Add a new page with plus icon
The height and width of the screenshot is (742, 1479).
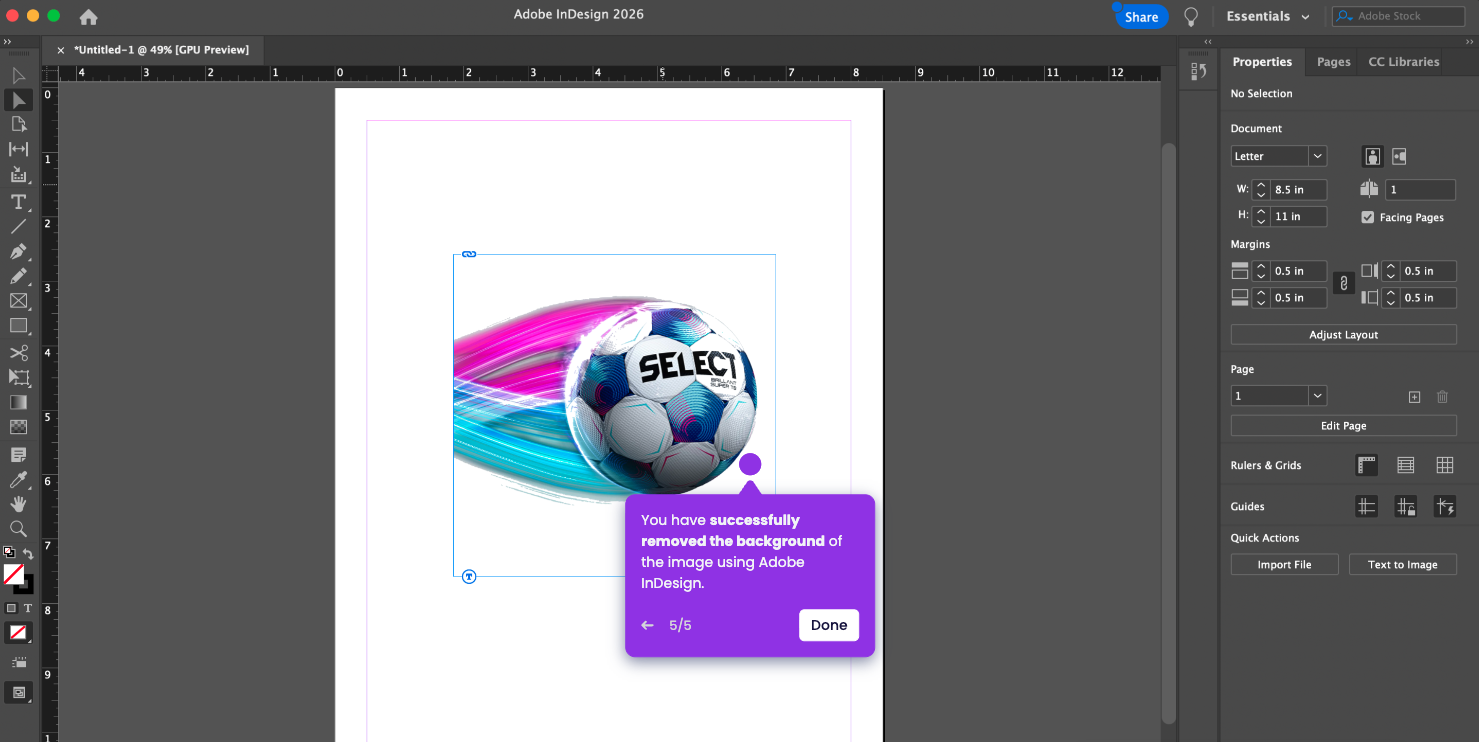coord(1414,397)
